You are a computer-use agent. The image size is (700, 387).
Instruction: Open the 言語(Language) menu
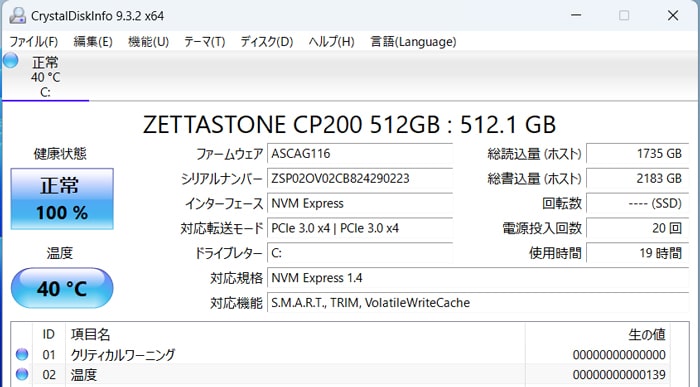tap(413, 42)
